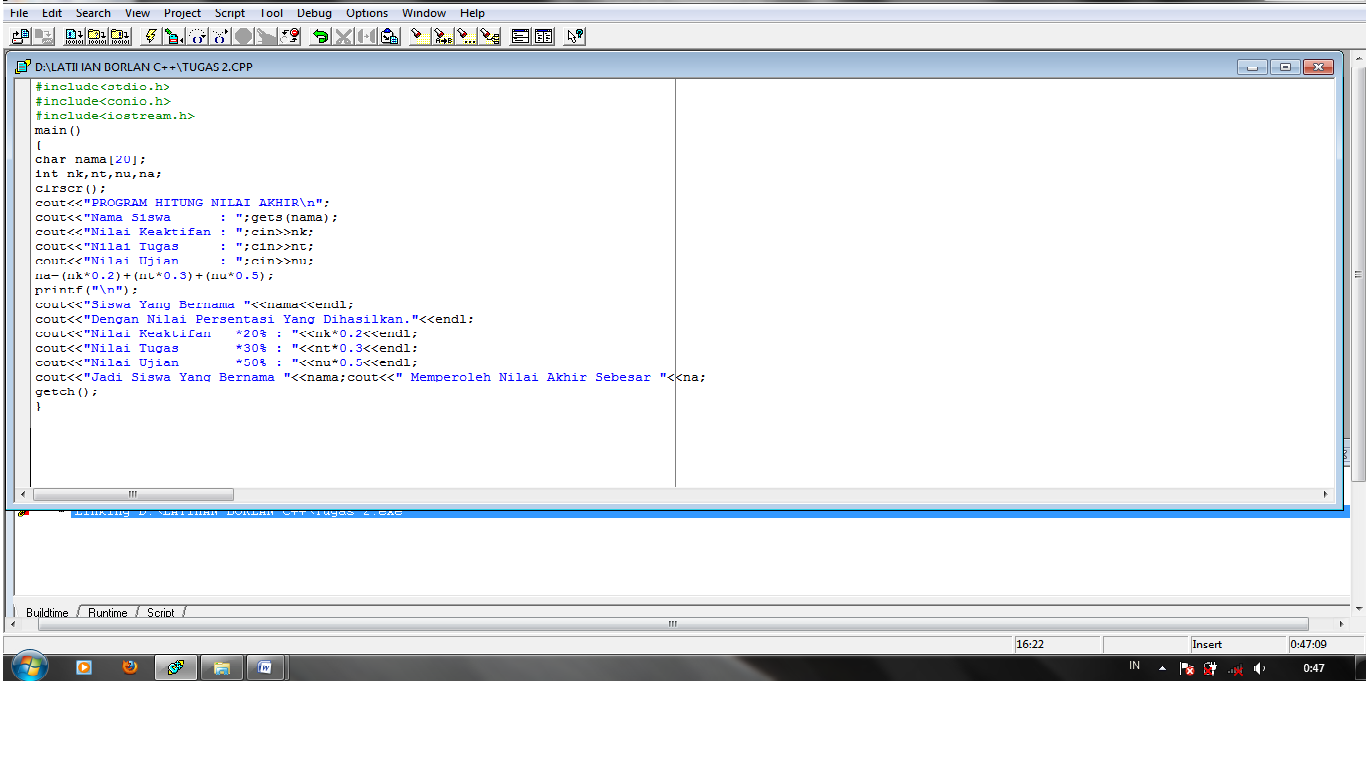Click the code line 'int nk,nt,nu,na;'
The height and width of the screenshot is (768, 1366).
[99, 173]
